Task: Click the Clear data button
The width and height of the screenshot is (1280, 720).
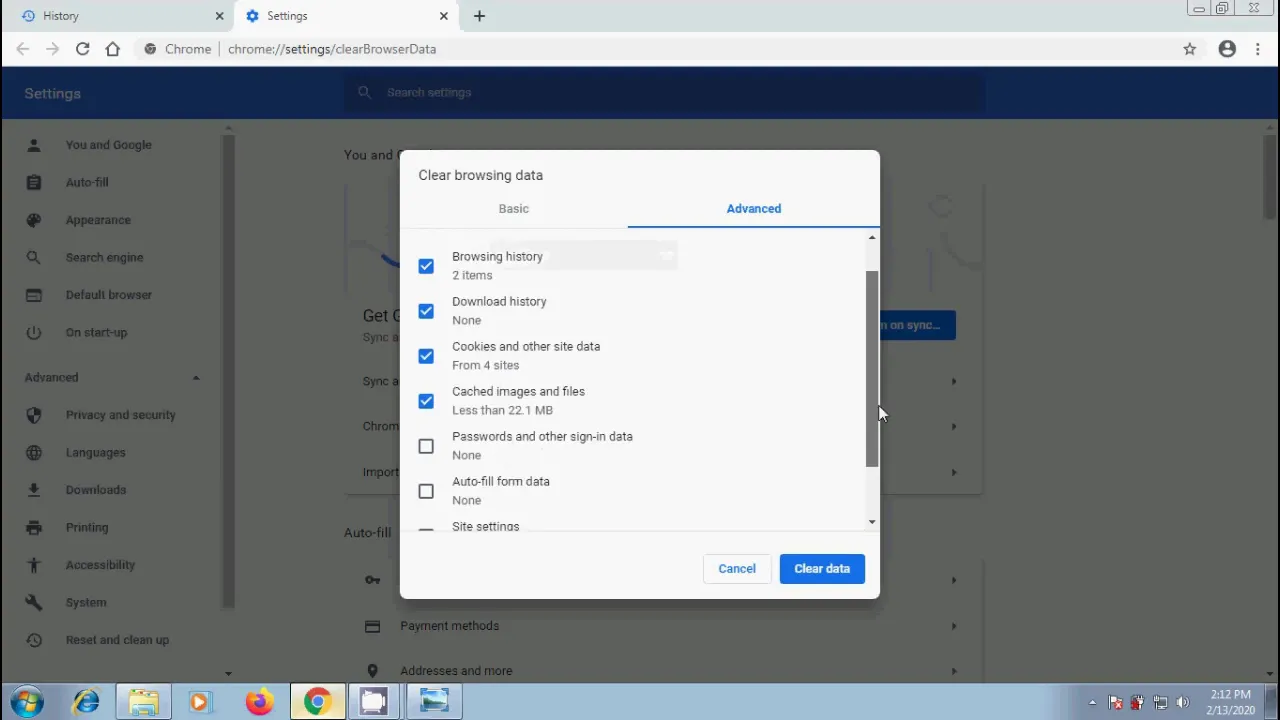Action: tap(822, 568)
